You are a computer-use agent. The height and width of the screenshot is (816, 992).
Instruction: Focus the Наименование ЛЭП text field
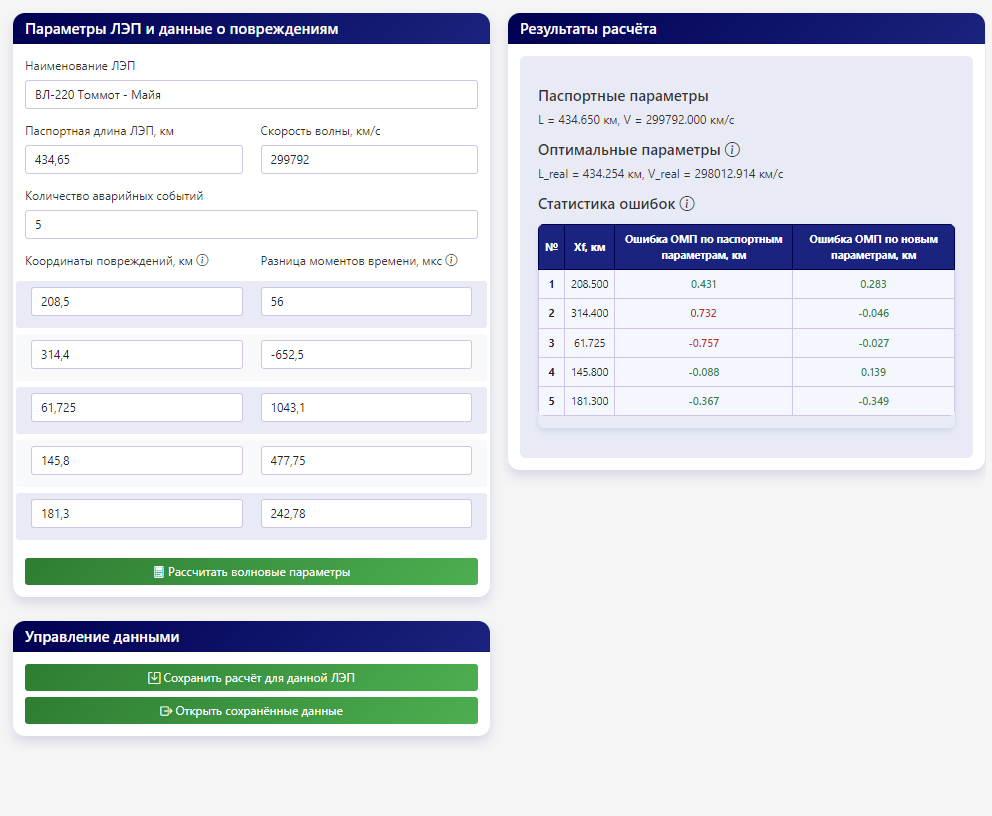tap(251, 95)
